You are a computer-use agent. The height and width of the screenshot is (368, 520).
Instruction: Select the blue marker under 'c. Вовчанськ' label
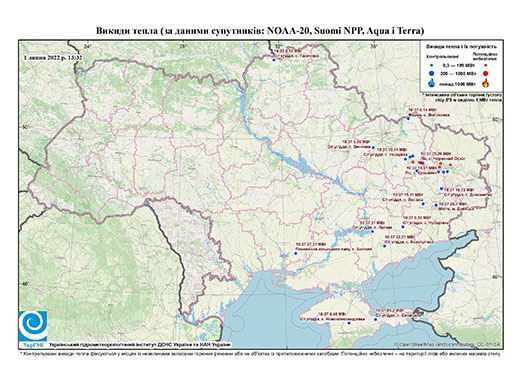[408, 119]
